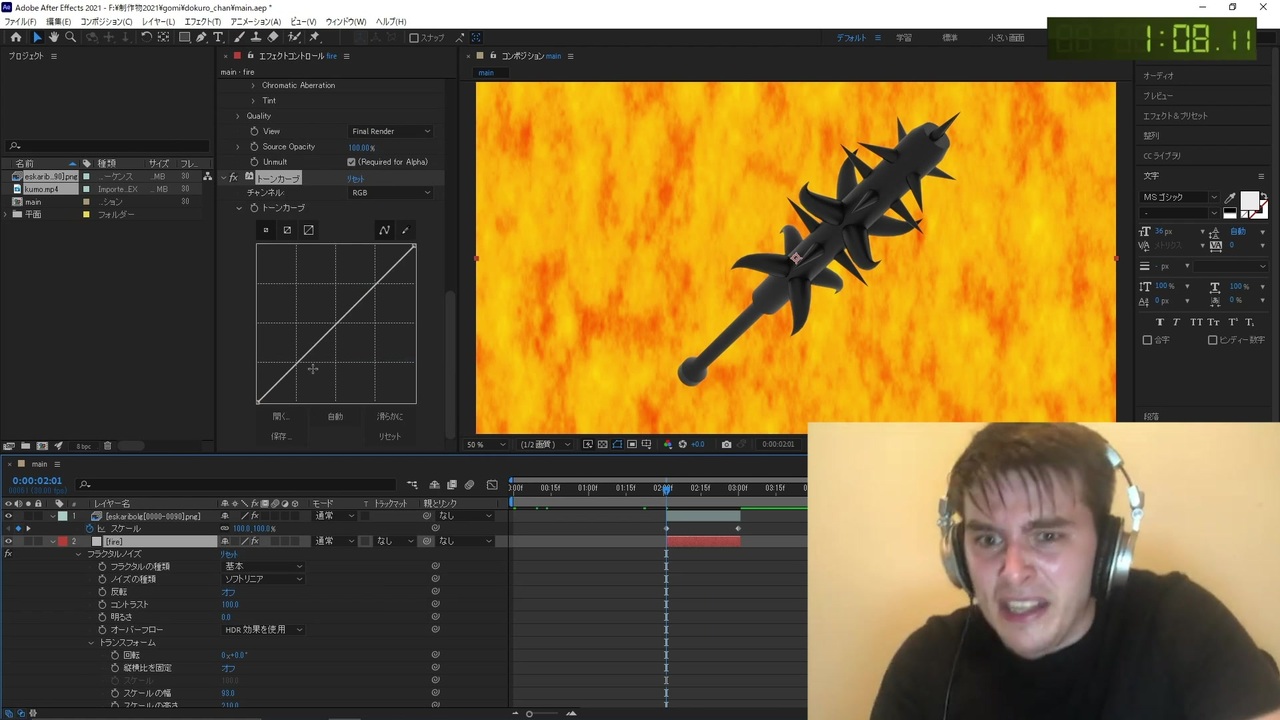
Task: Select the Puppet Pin tool
Action: (x=314, y=37)
